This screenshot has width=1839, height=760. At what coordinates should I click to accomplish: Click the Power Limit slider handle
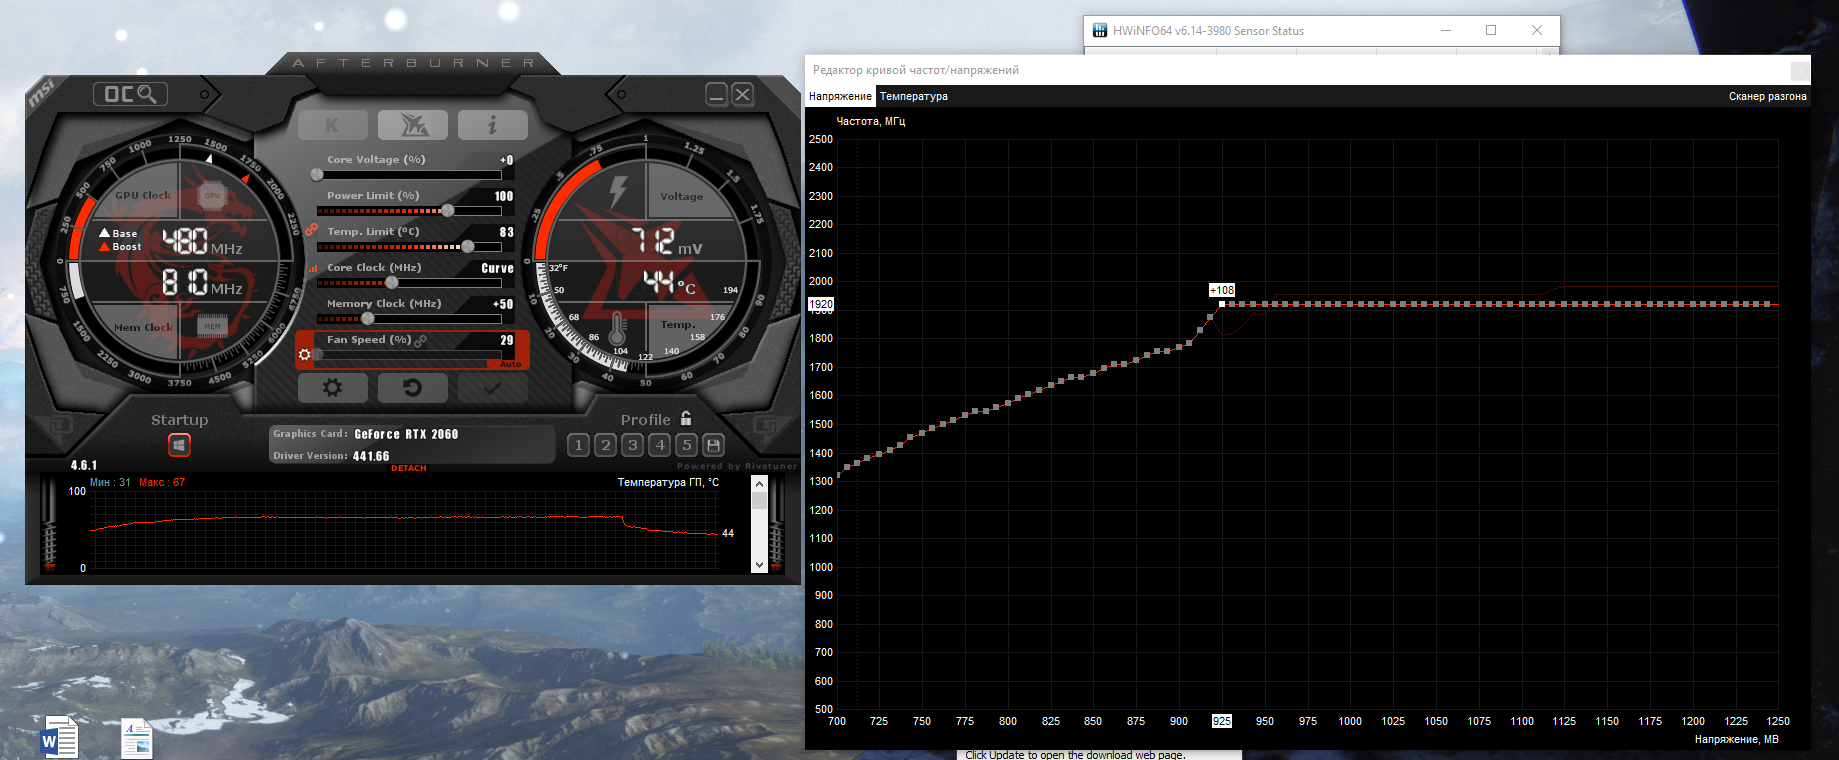pos(448,210)
